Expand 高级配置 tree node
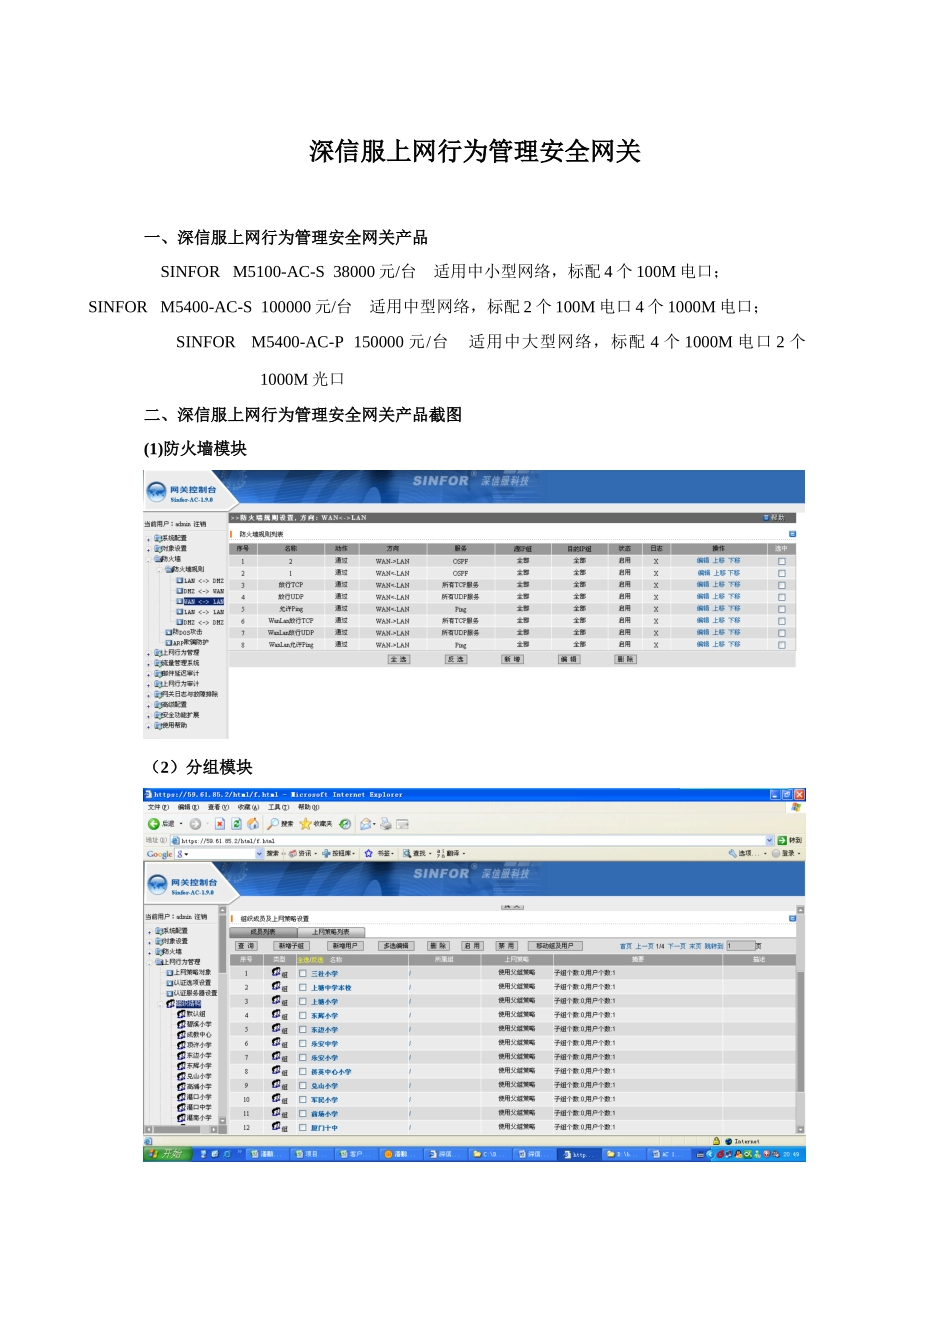 point(149,705)
